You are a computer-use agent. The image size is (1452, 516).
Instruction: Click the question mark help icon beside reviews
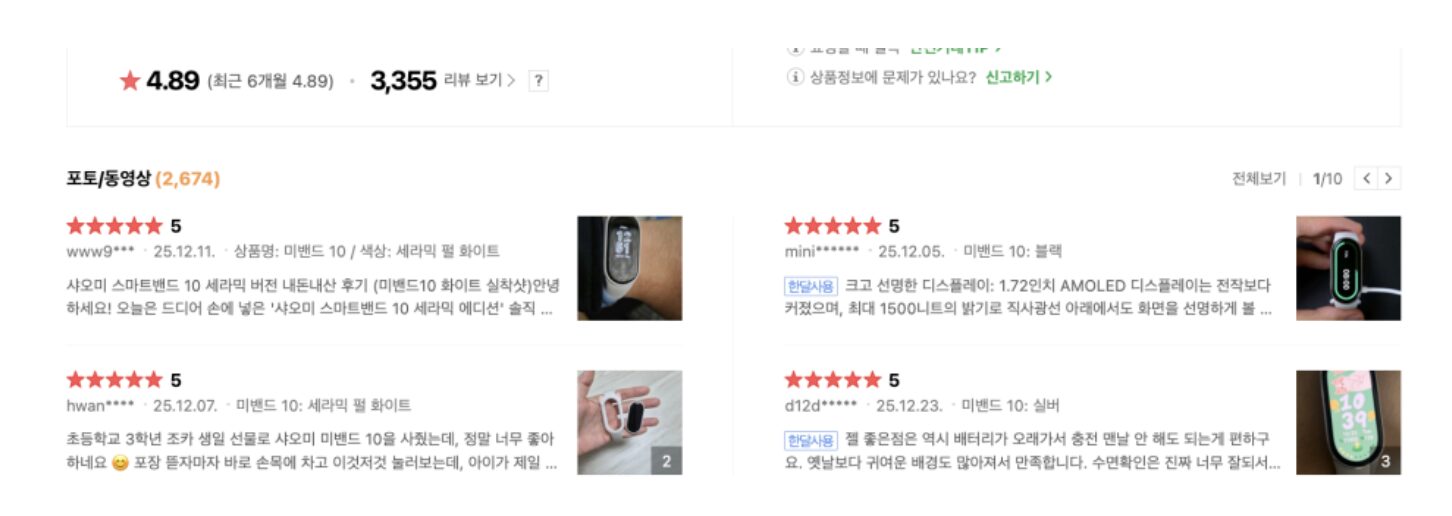[x=538, y=81]
